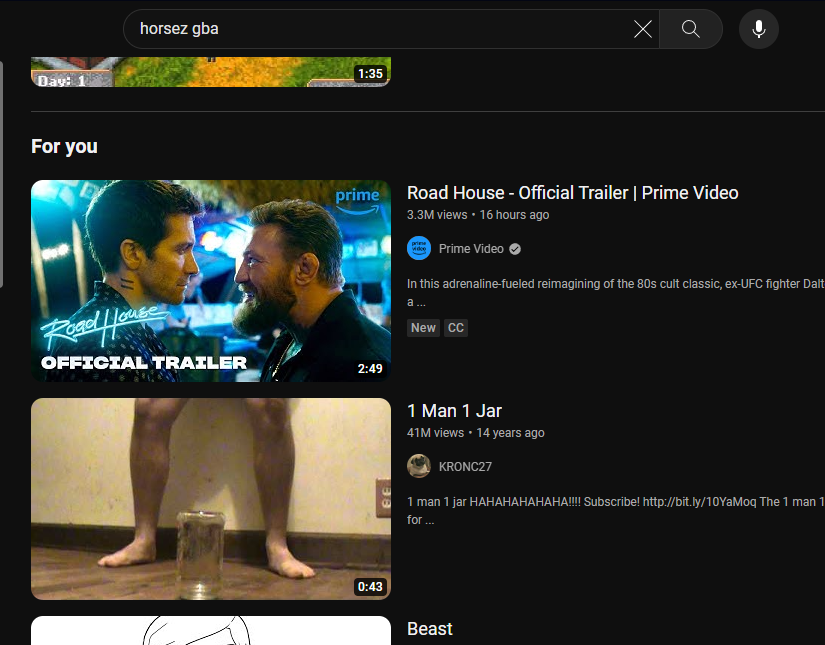
Task: Click the magnifying glass search button
Action: [690, 29]
